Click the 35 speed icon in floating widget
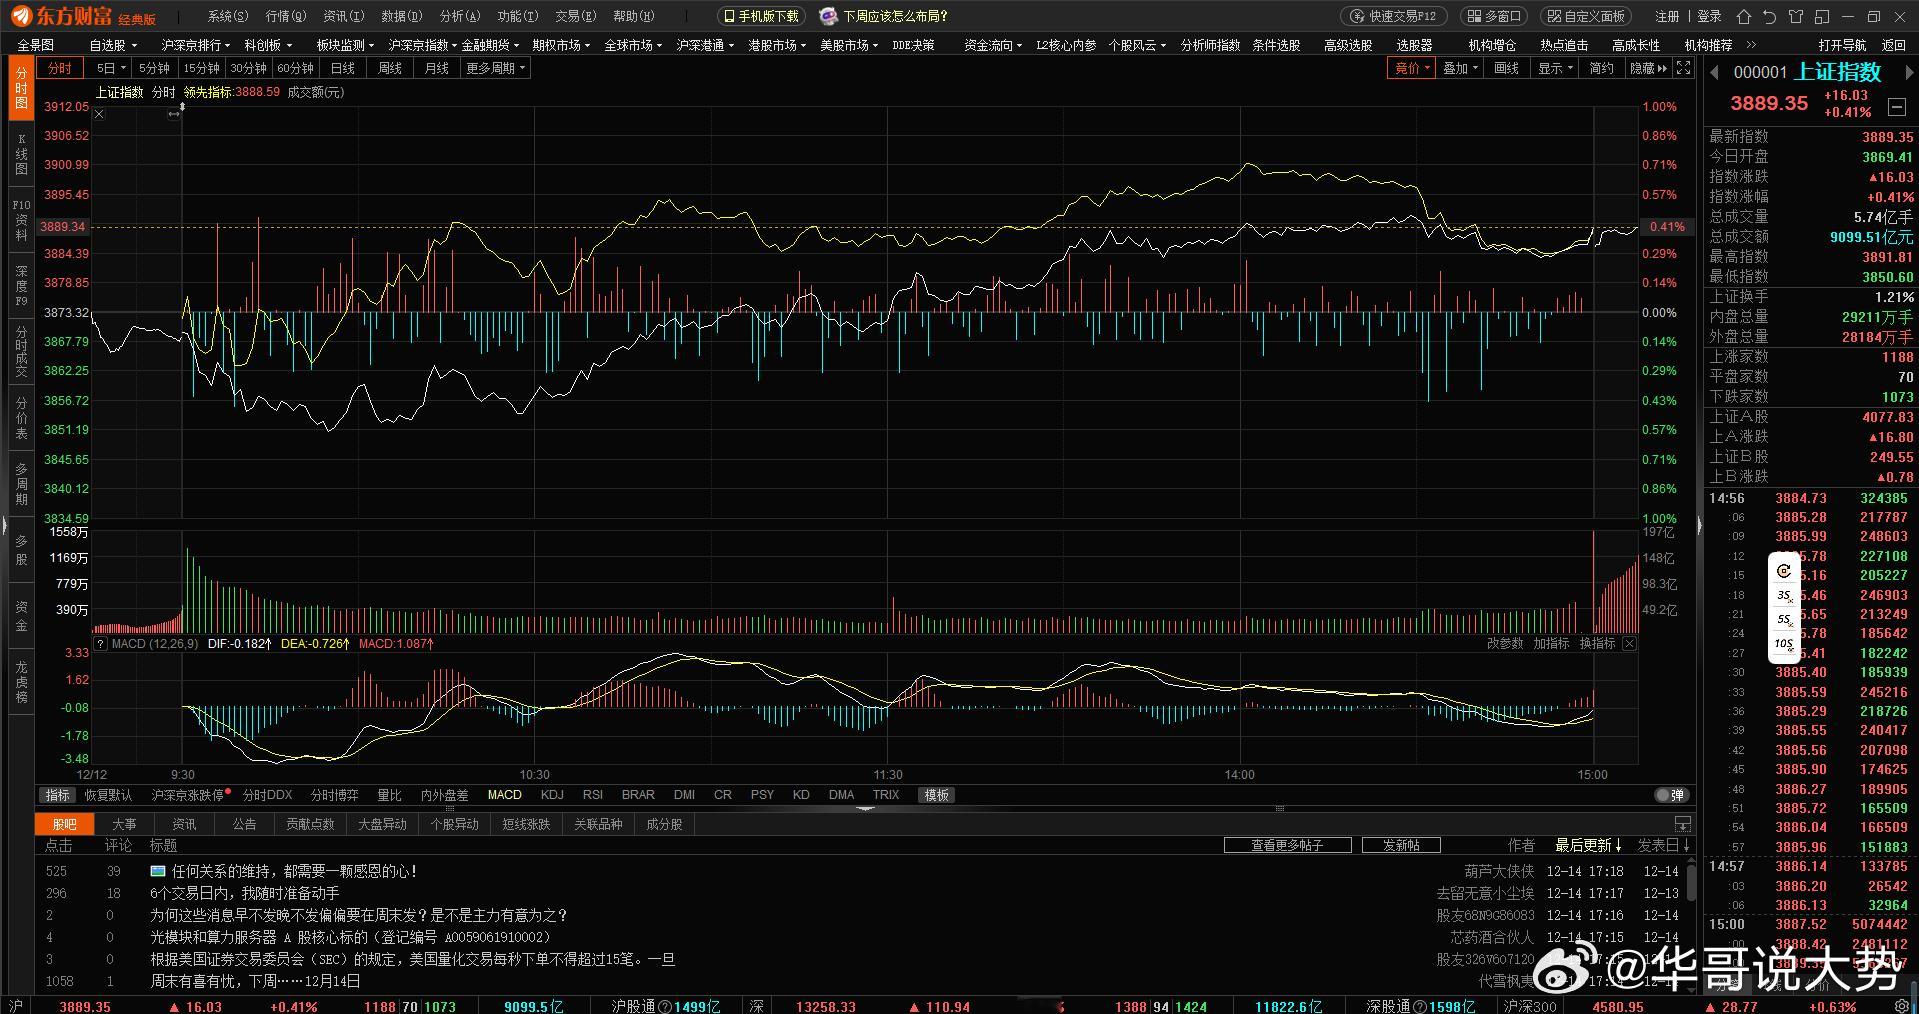1919x1014 pixels. (1784, 595)
